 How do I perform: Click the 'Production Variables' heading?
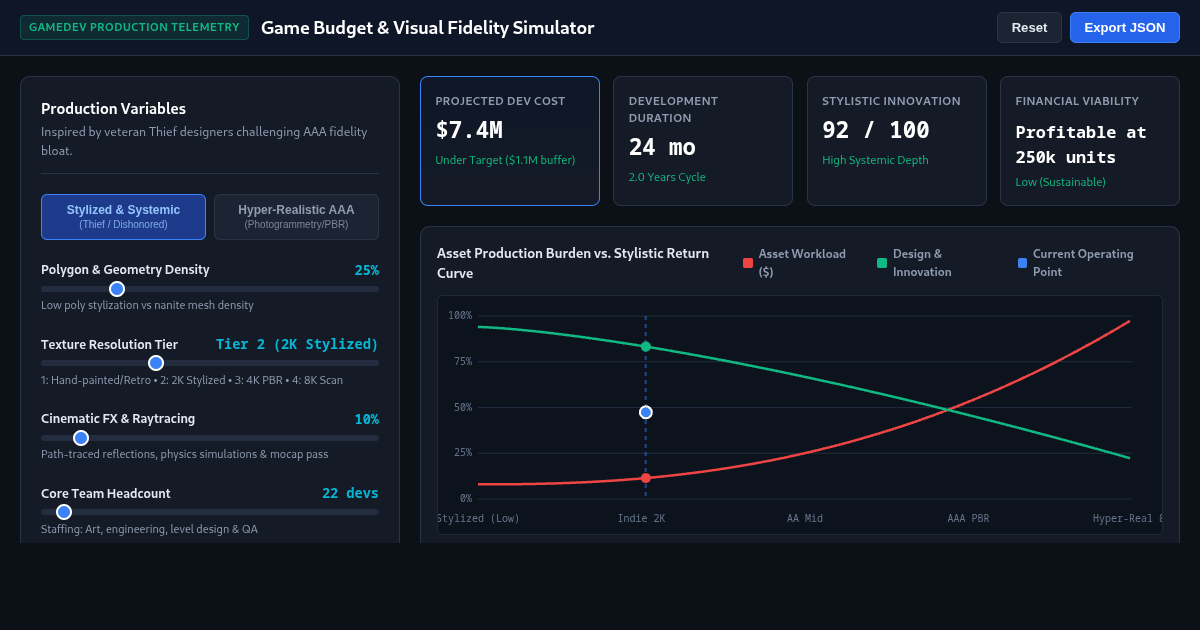click(113, 109)
